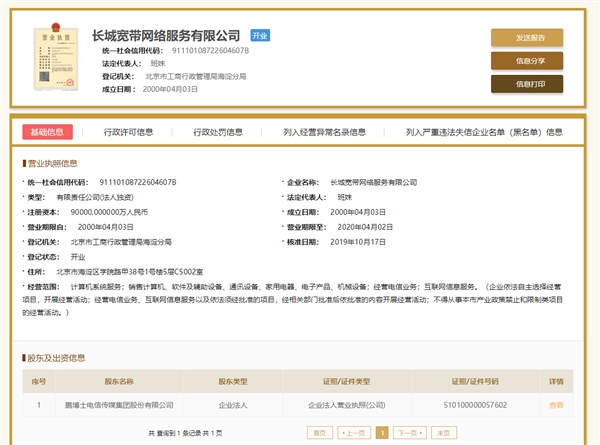Click shareholder name 鹏博士电信传媒集团股份有限公司
The image size is (600, 445).
point(119,405)
